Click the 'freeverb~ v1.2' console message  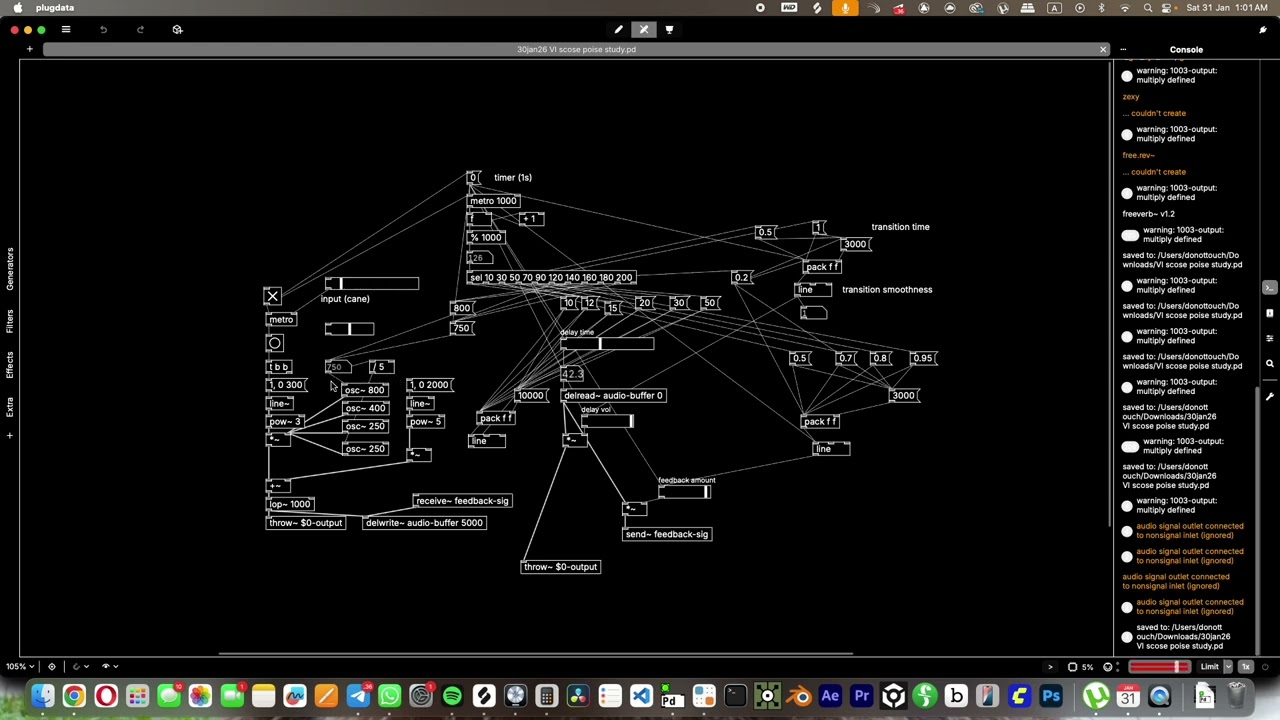point(1149,213)
